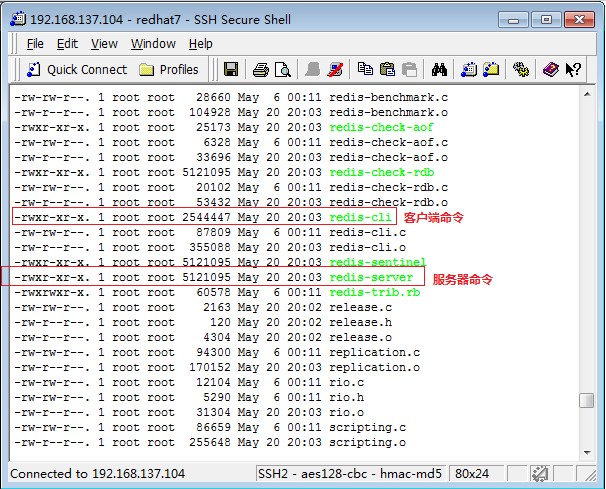Click 'rio.c' file name

347,382
